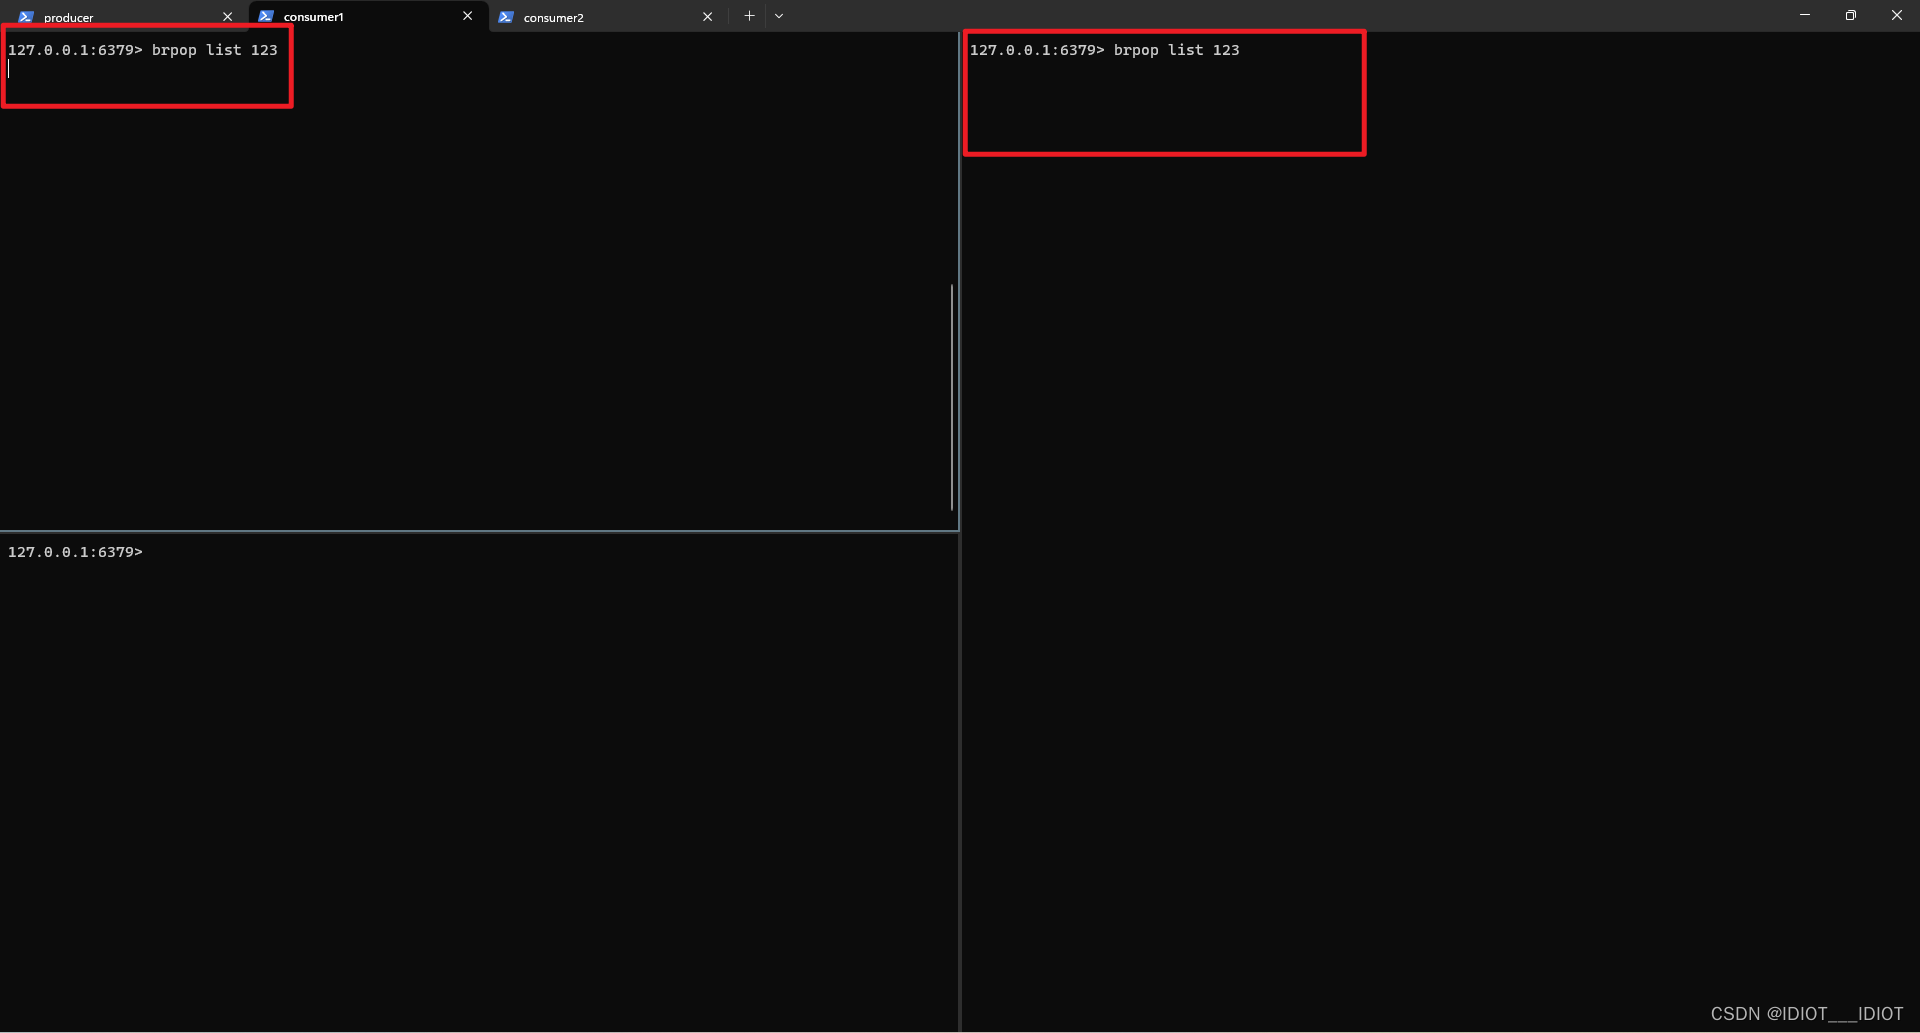Click the PowerShell icon on consumer2 tab
Image resolution: width=1920 pixels, height=1033 pixels.
(x=506, y=17)
